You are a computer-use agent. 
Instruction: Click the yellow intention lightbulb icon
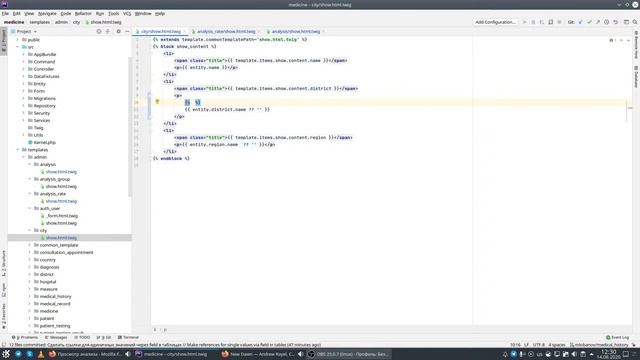pyautogui.click(x=157, y=102)
